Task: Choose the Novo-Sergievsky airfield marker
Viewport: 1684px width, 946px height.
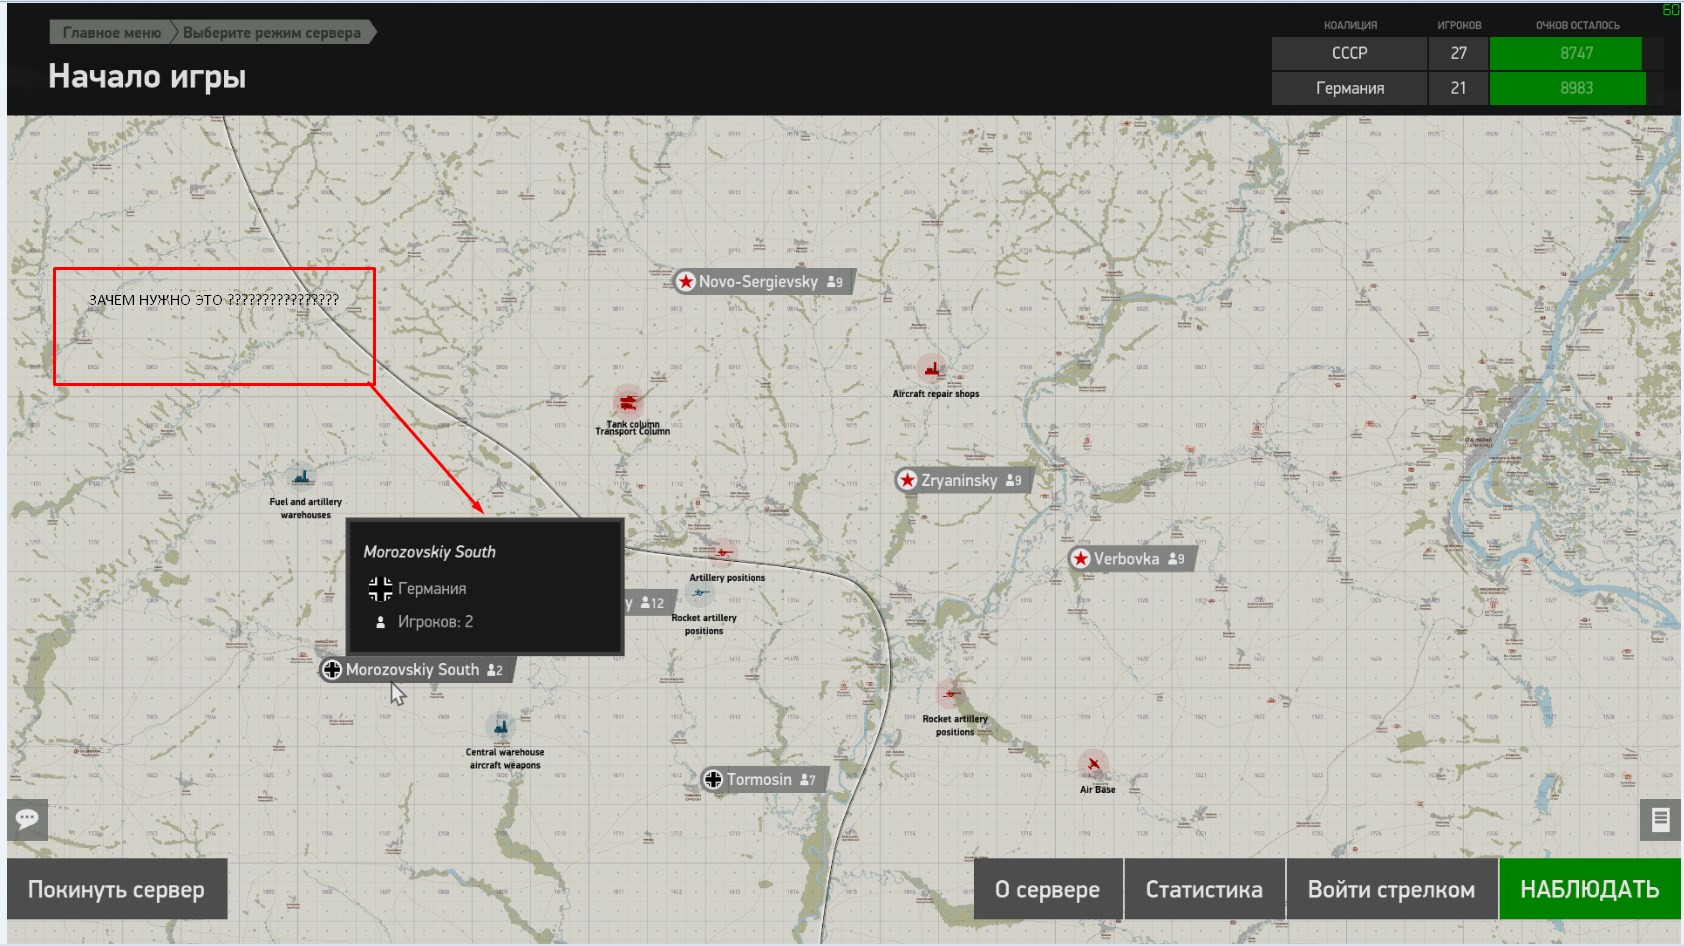Action: coord(762,282)
